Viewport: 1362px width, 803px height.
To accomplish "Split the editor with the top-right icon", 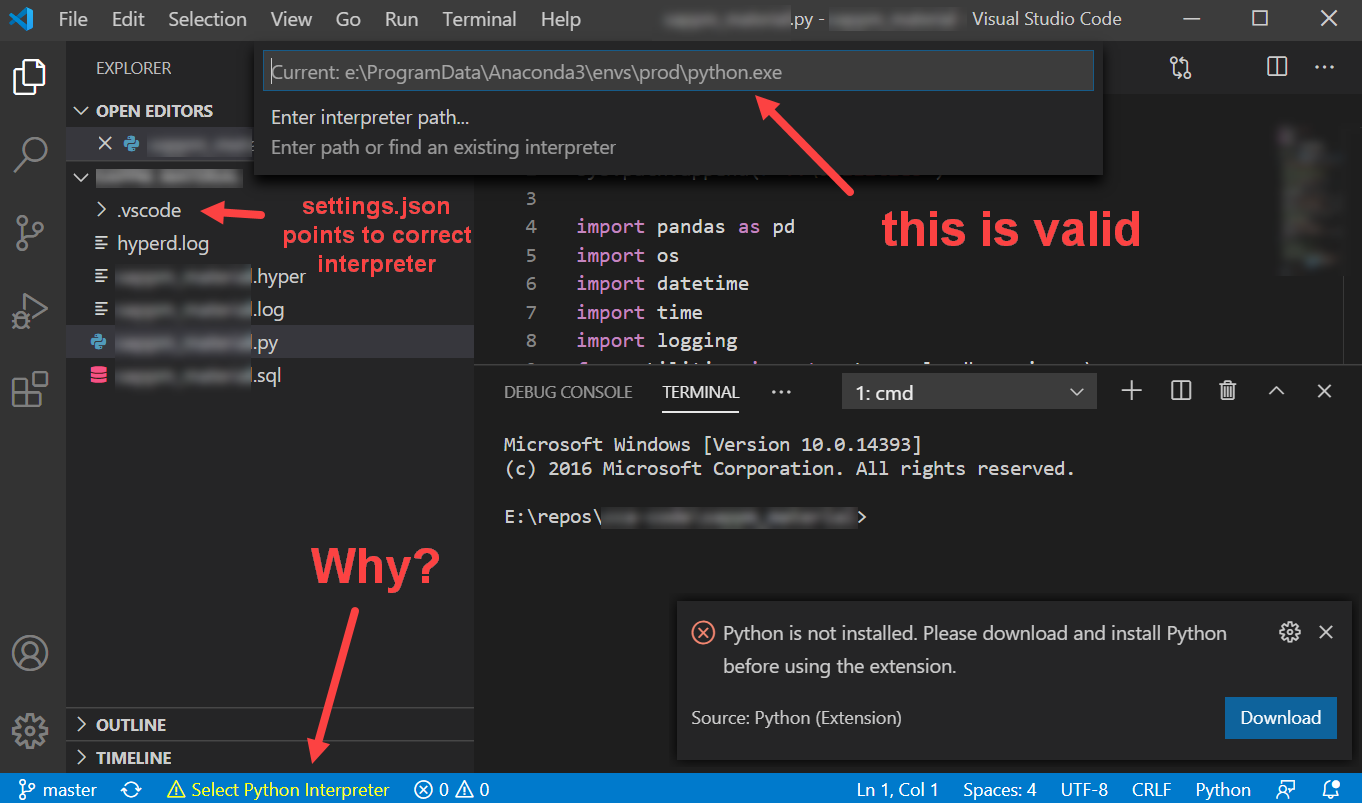I will tap(1276, 67).
